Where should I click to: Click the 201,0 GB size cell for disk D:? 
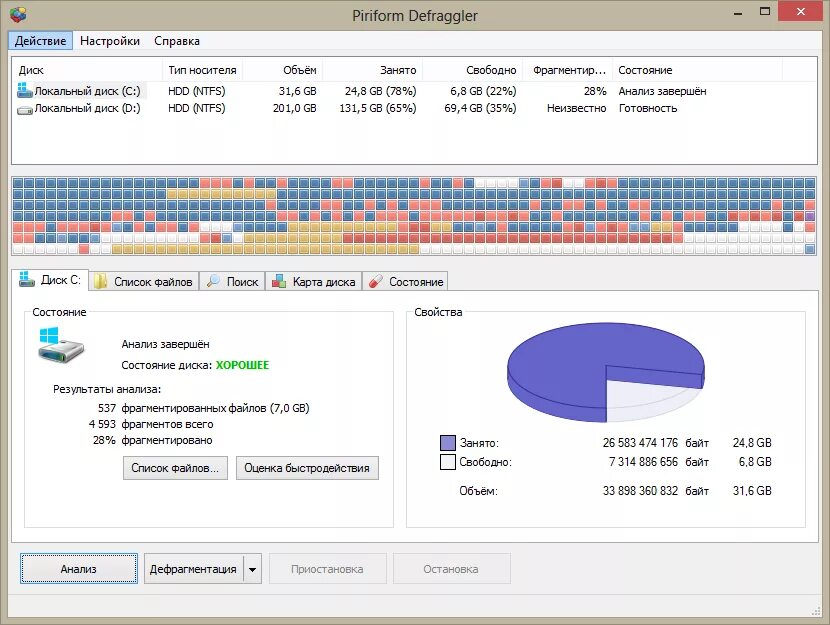(294, 108)
